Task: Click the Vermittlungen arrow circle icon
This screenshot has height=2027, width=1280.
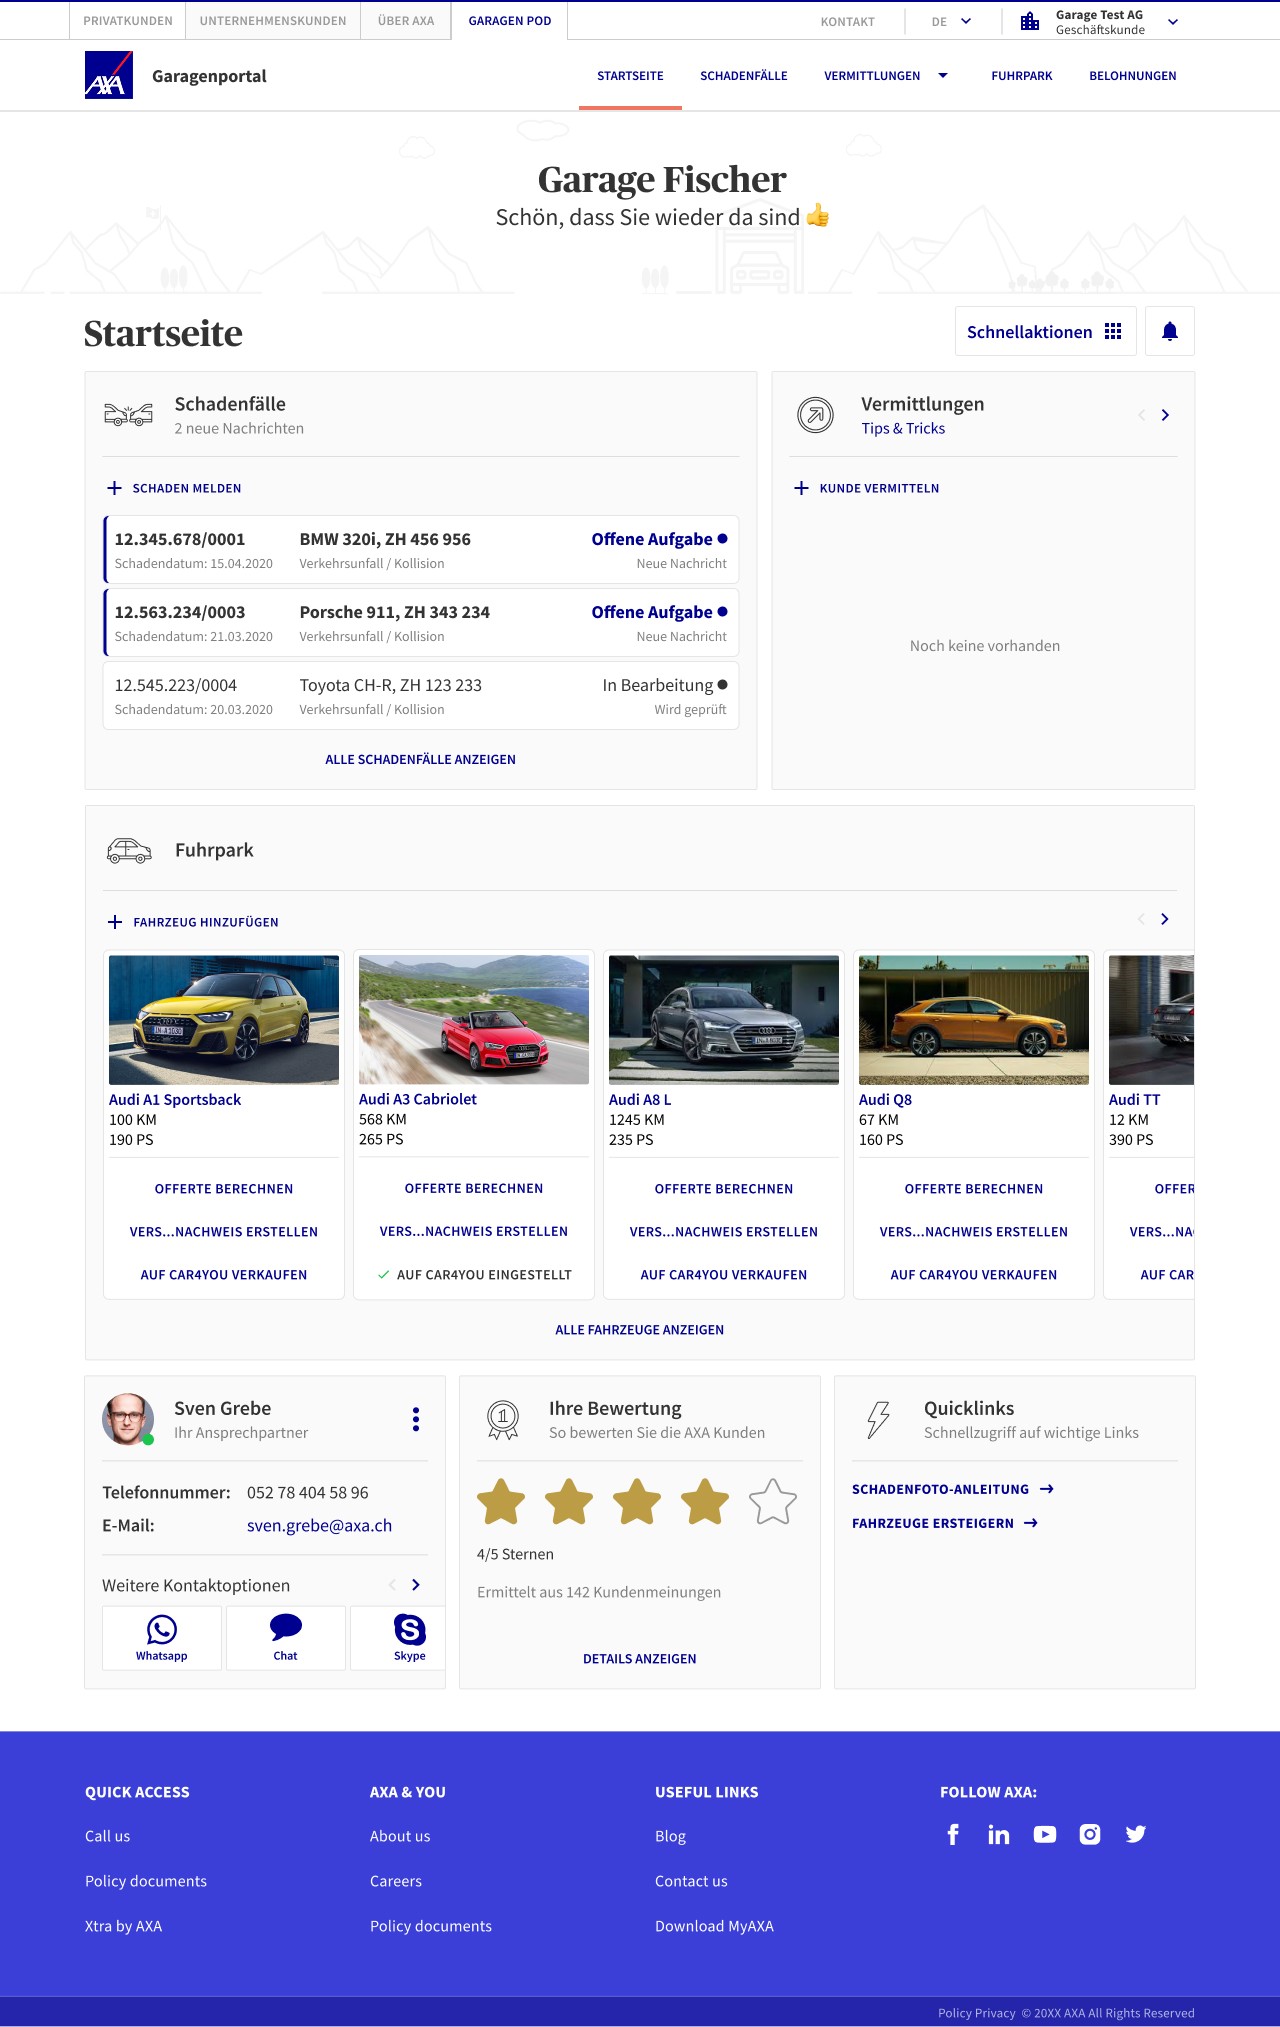Action: tap(815, 414)
